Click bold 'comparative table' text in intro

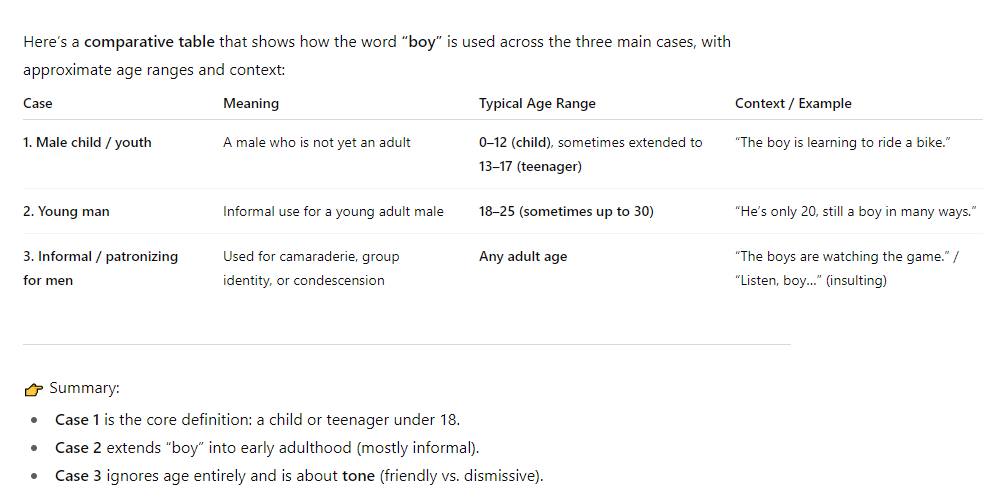pyautogui.click(x=149, y=42)
